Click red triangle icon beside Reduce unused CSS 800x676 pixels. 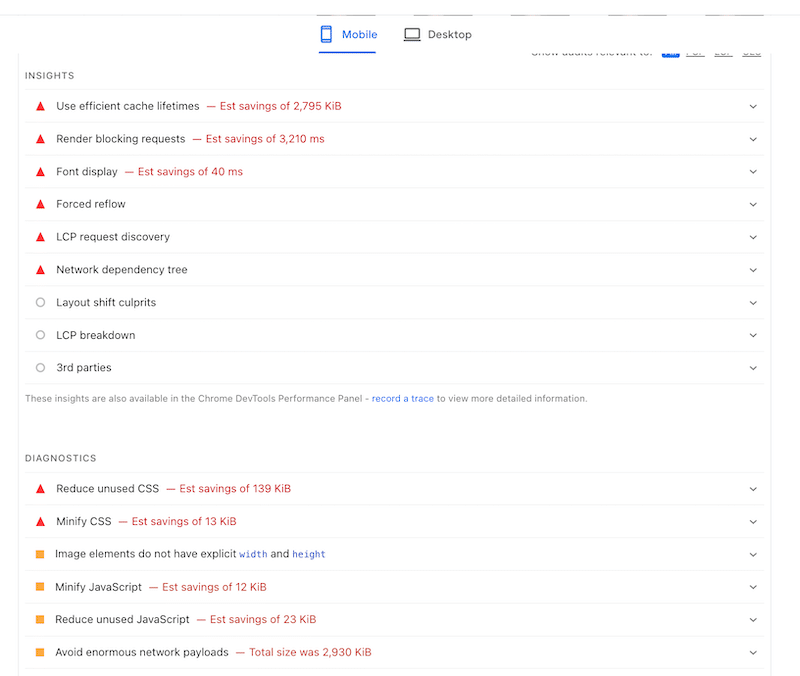coord(40,489)
